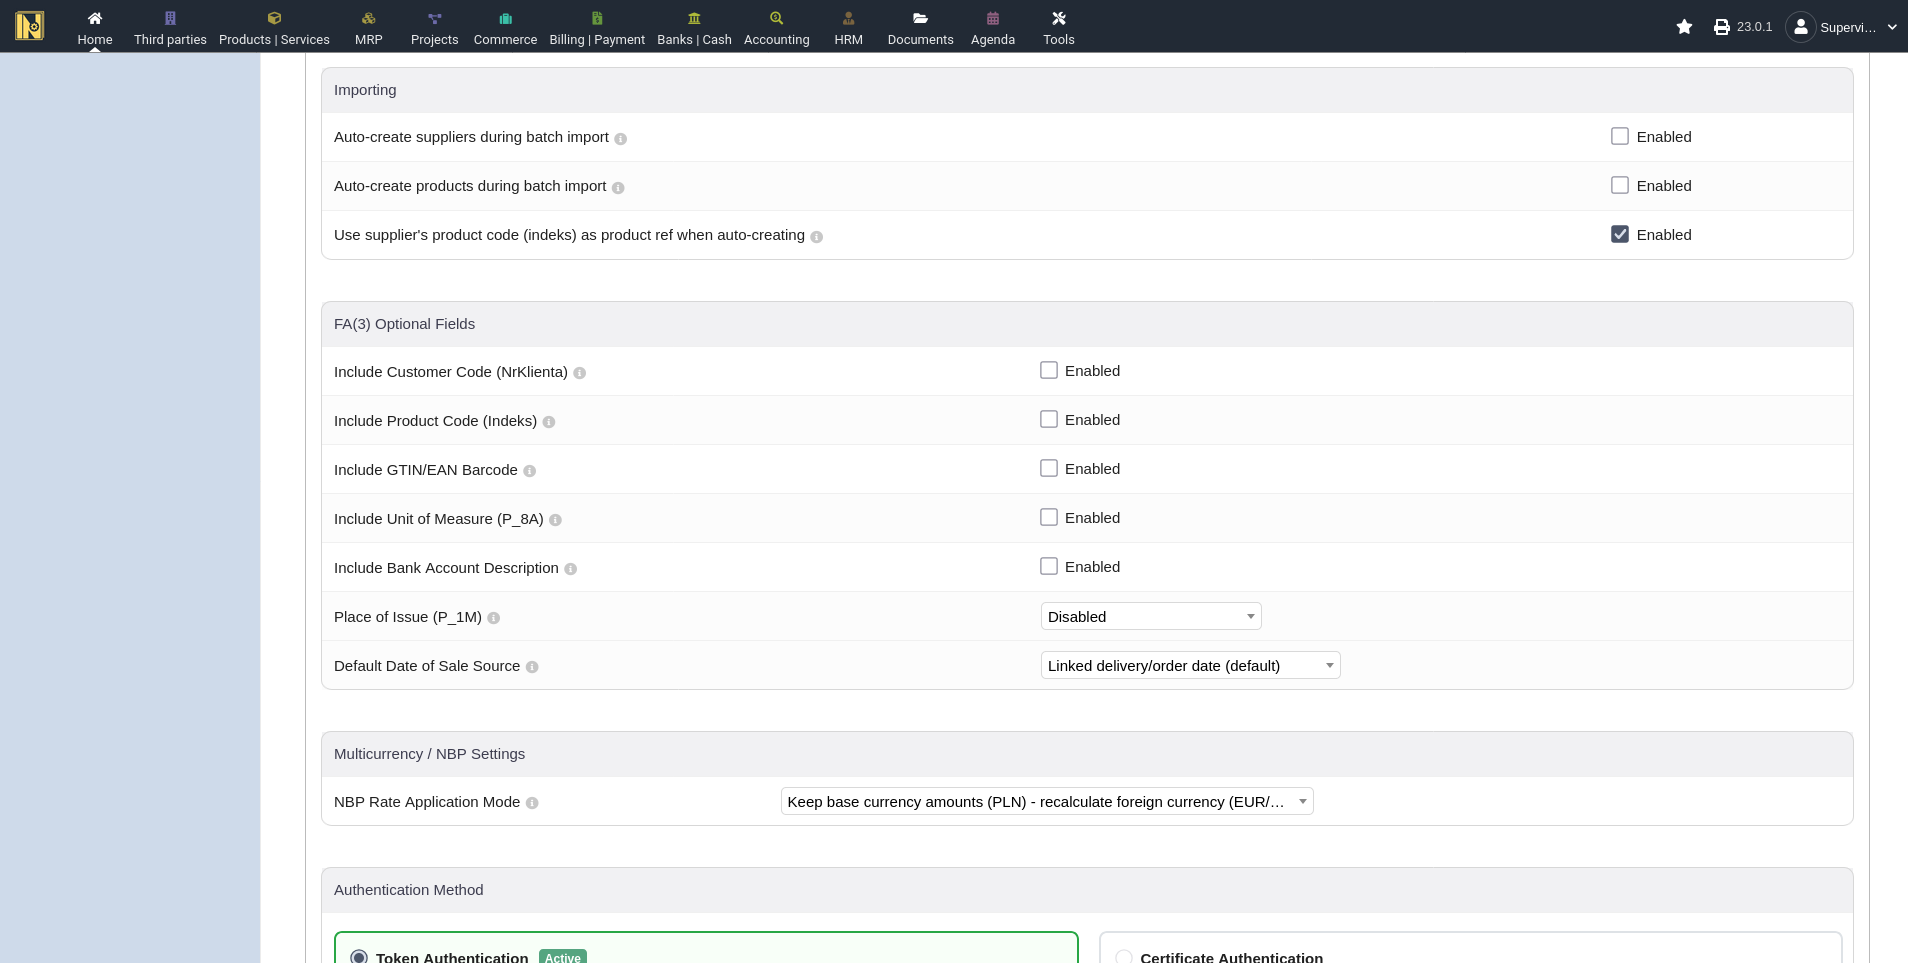Open NBP Rate Application Mode dropdown
This screenshot has width=1908, height=963.
tap(1046, 801)
